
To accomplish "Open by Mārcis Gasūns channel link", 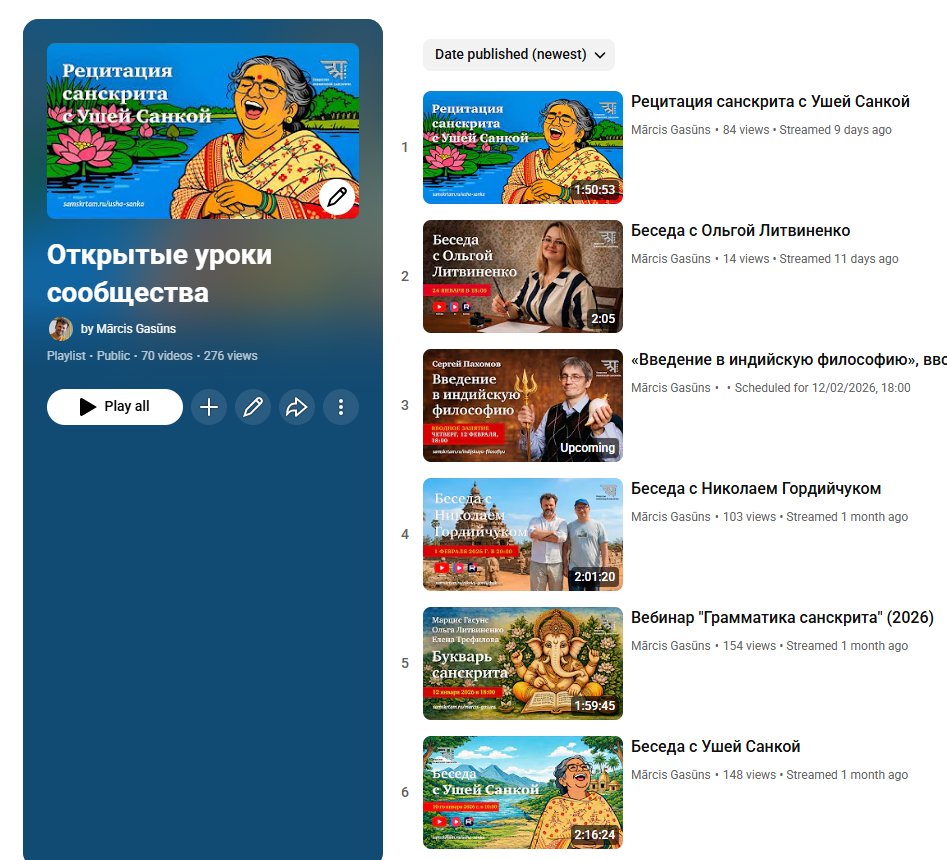I will click(128, 329).
